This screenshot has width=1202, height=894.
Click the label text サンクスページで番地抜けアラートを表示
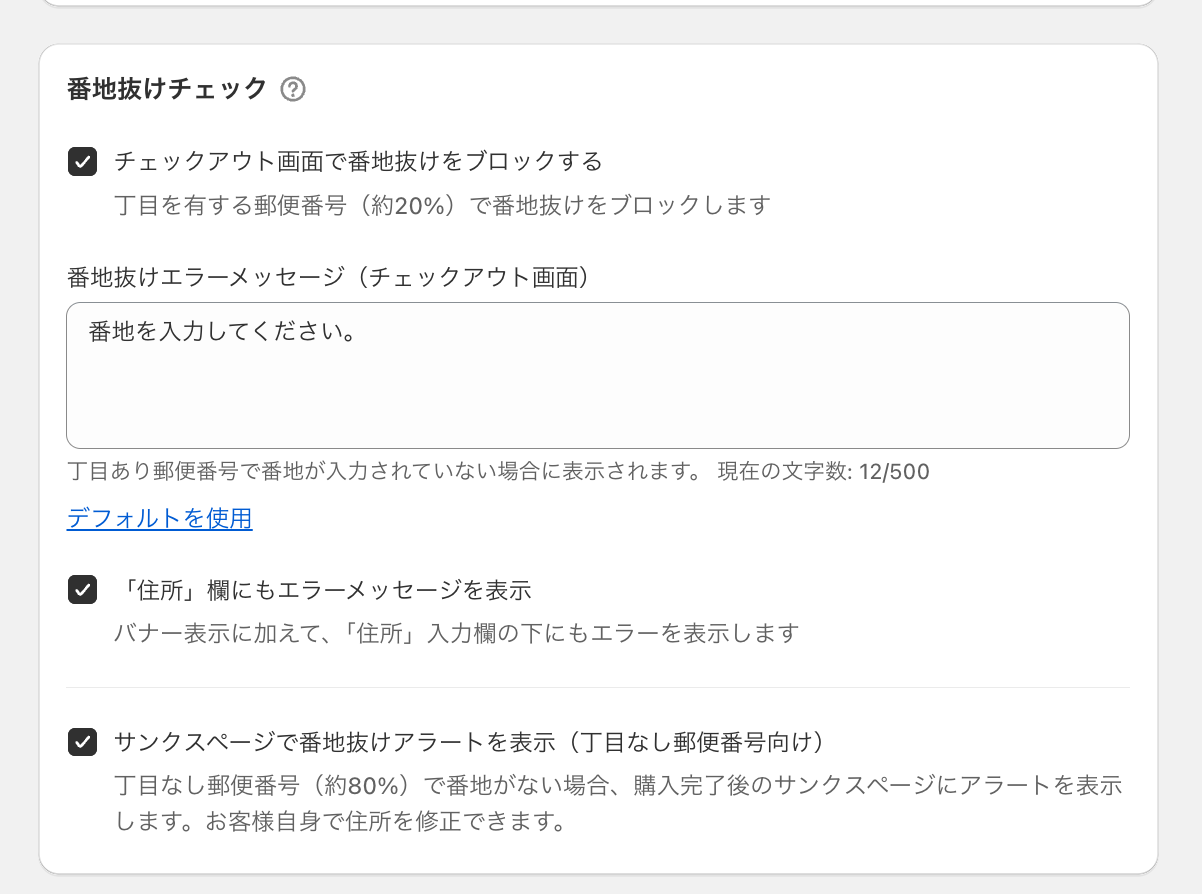pos(468,742)
